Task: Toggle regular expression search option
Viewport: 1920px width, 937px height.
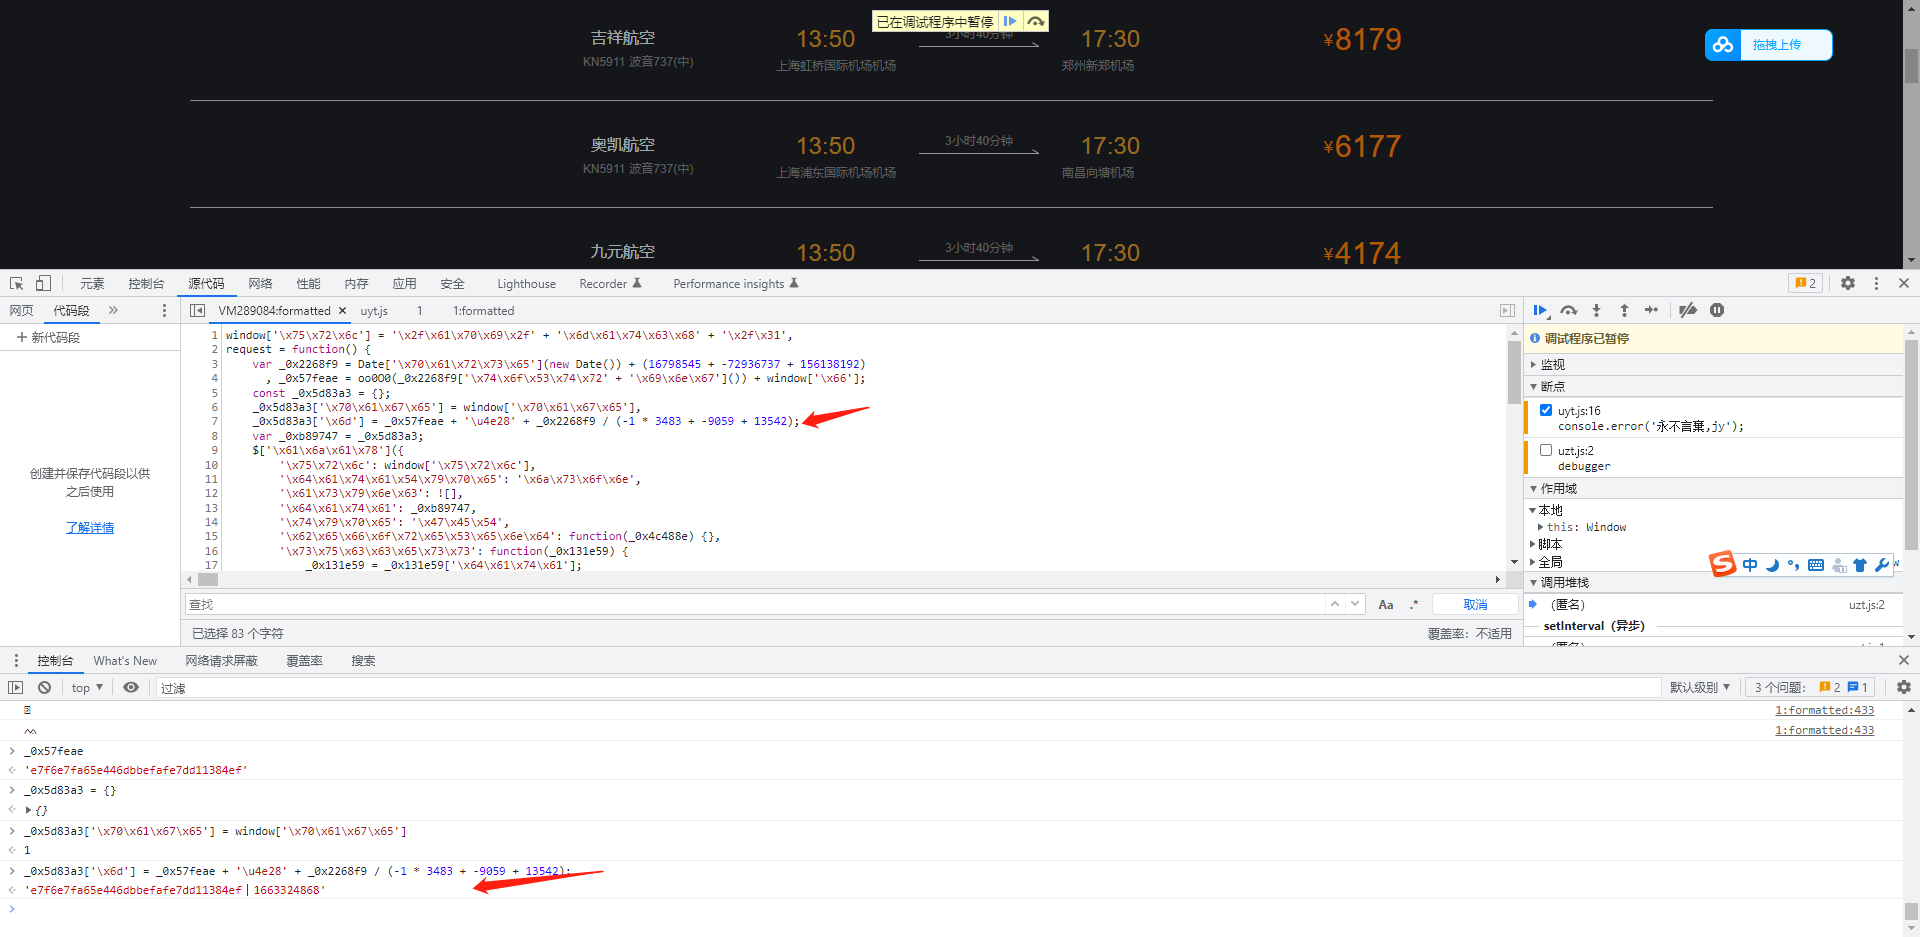Action: pos(1414,604)
